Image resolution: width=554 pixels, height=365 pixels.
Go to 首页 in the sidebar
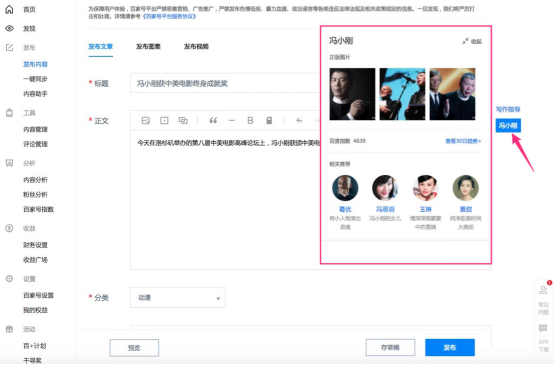(x=29, y=10)
